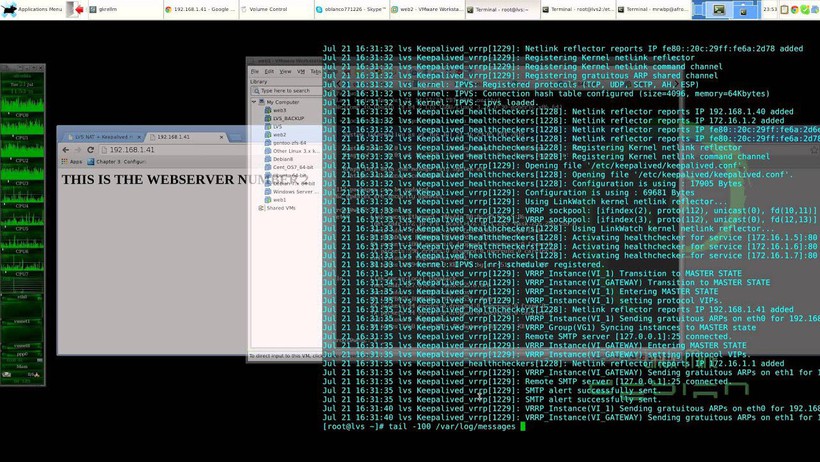This screenshot has width=820, height=462.
Task: Click the clipboard tray icon
Action: 784,9
